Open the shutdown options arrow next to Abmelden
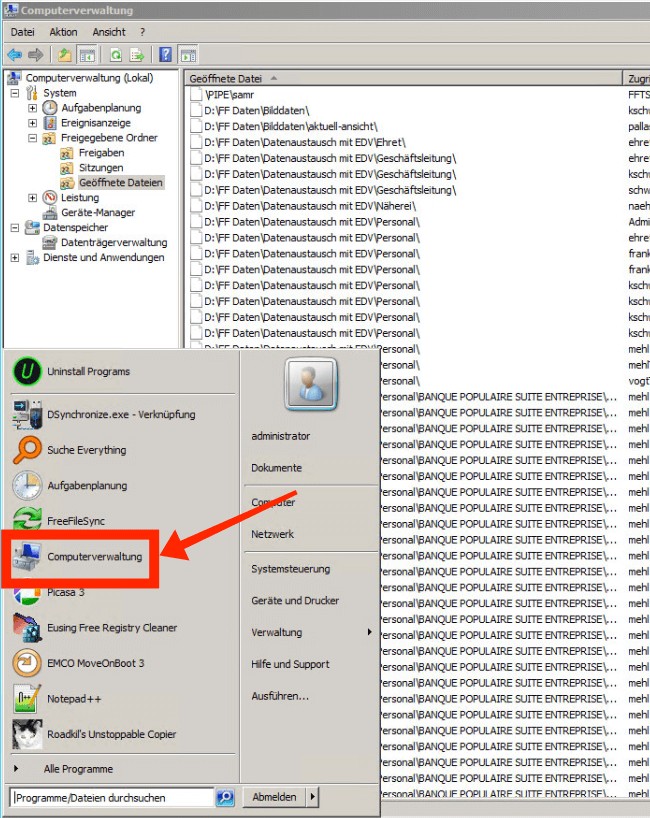650x818 pixels. coord(312,797)
